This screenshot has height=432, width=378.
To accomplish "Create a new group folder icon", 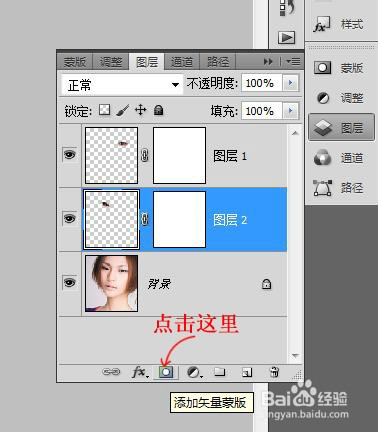I will [219, 372].
